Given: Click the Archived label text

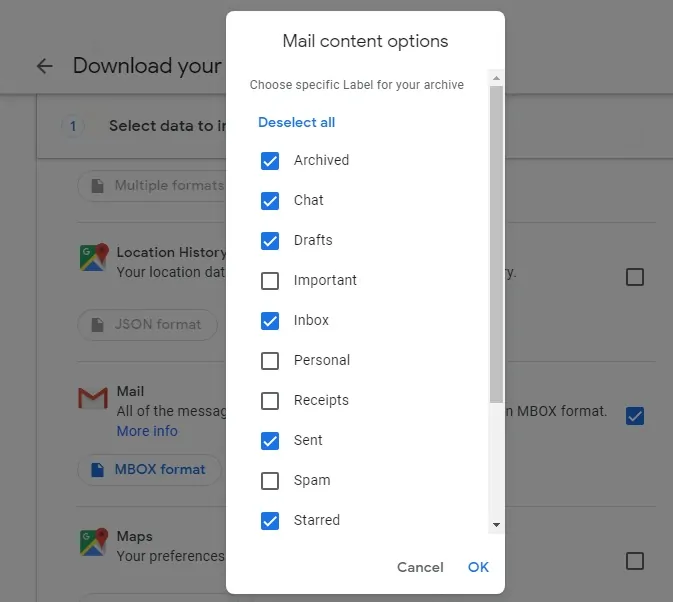Looking at the screenshot, I should tap(321, 160).
